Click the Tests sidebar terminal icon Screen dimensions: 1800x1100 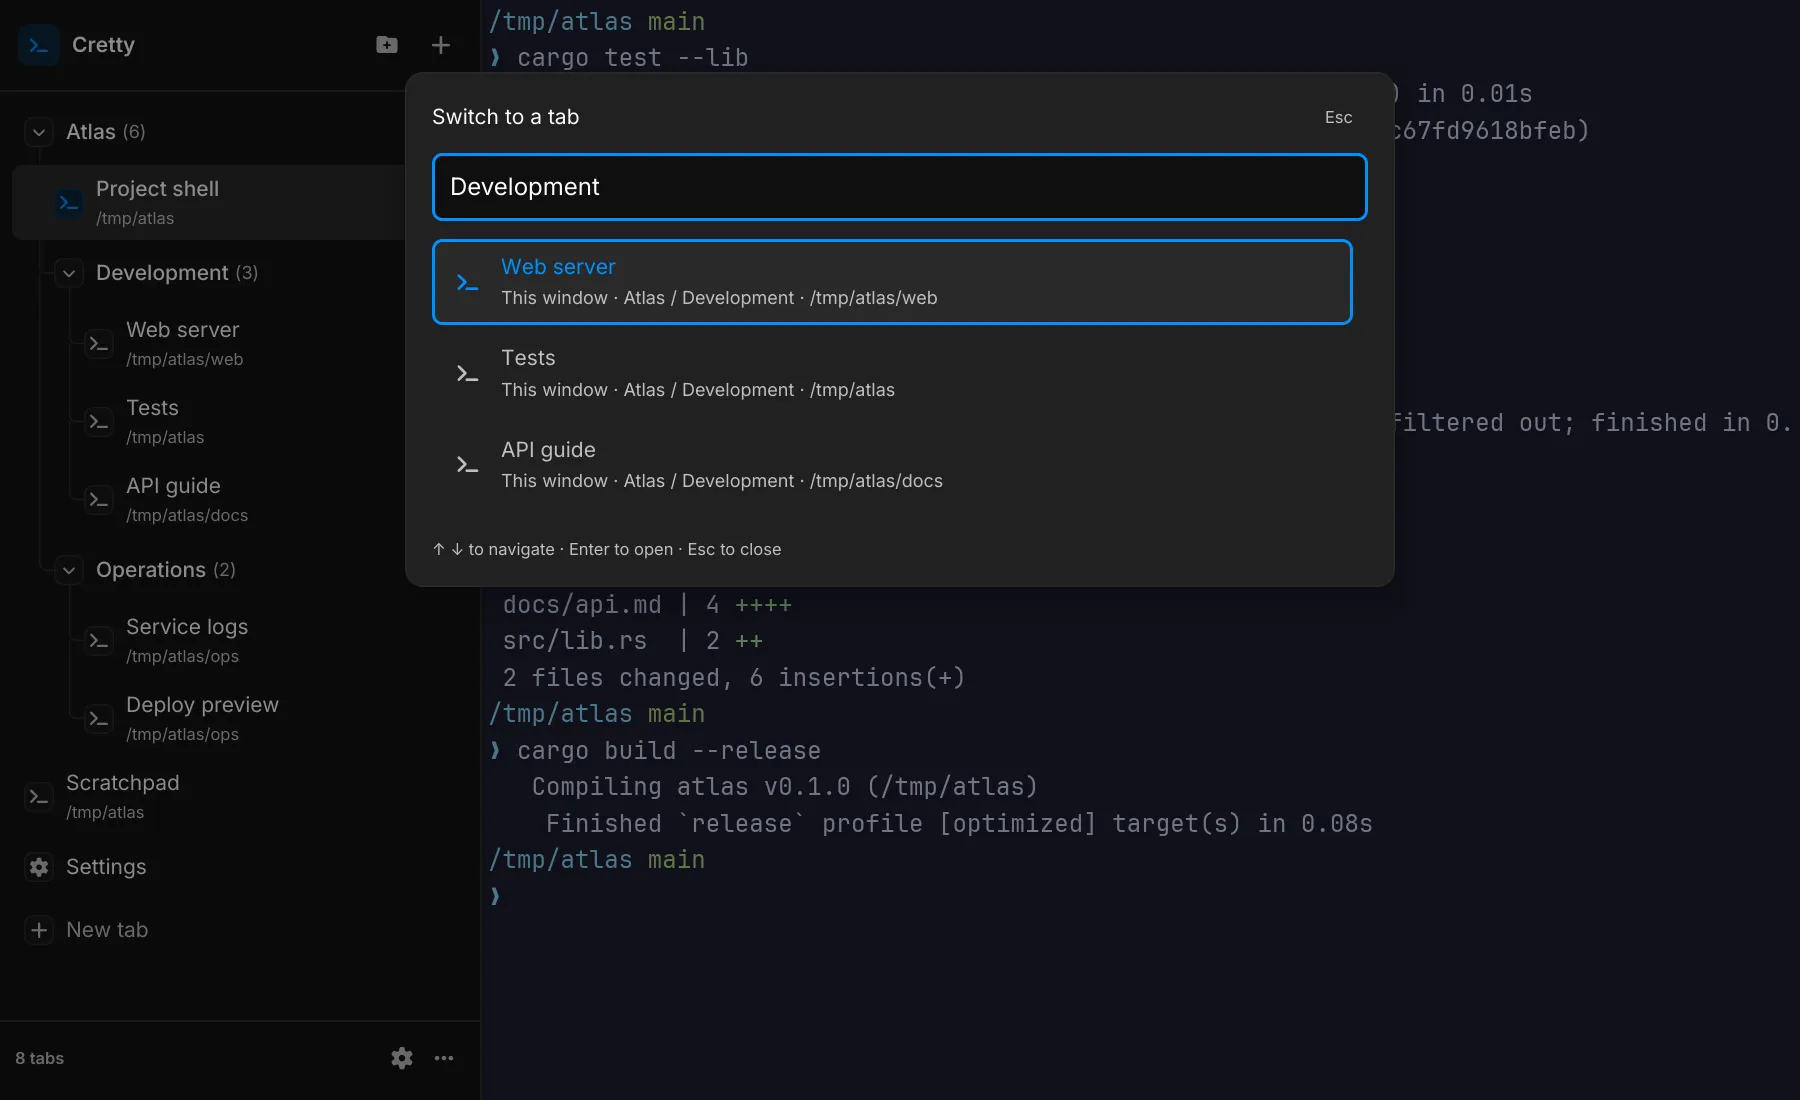(x=99, y=422)
